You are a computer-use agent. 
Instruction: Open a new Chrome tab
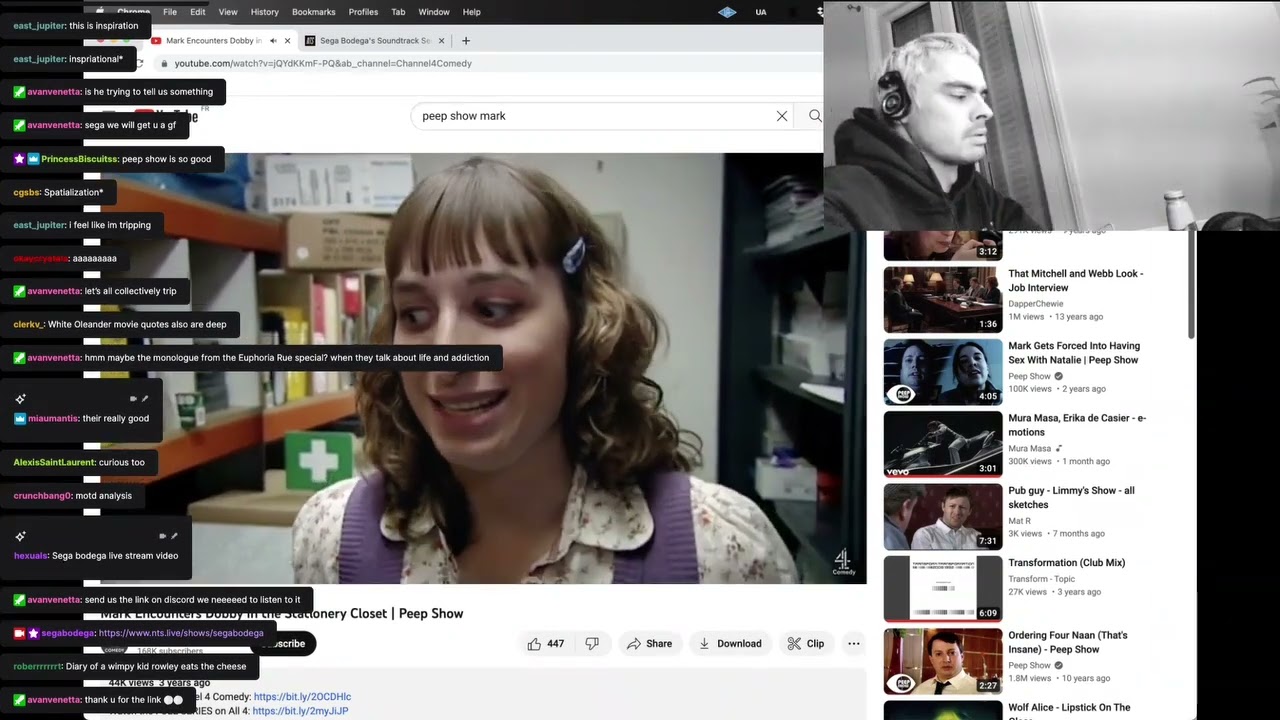coord(466,41)
